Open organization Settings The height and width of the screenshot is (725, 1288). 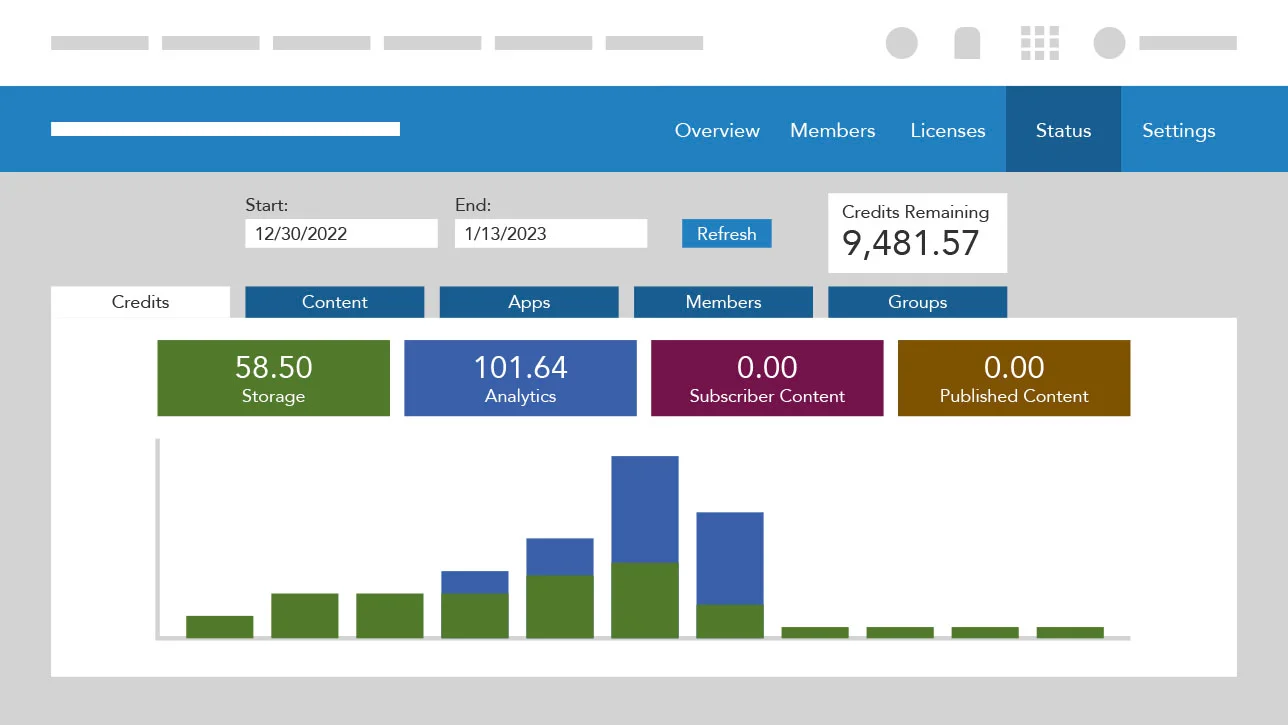(1178, 130)
